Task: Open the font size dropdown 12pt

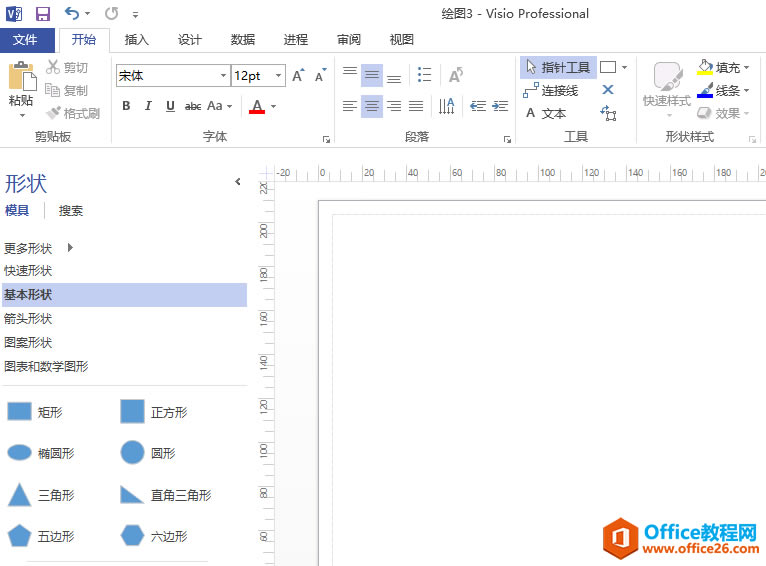Action: pyautogui.click(x=278, y=76)
